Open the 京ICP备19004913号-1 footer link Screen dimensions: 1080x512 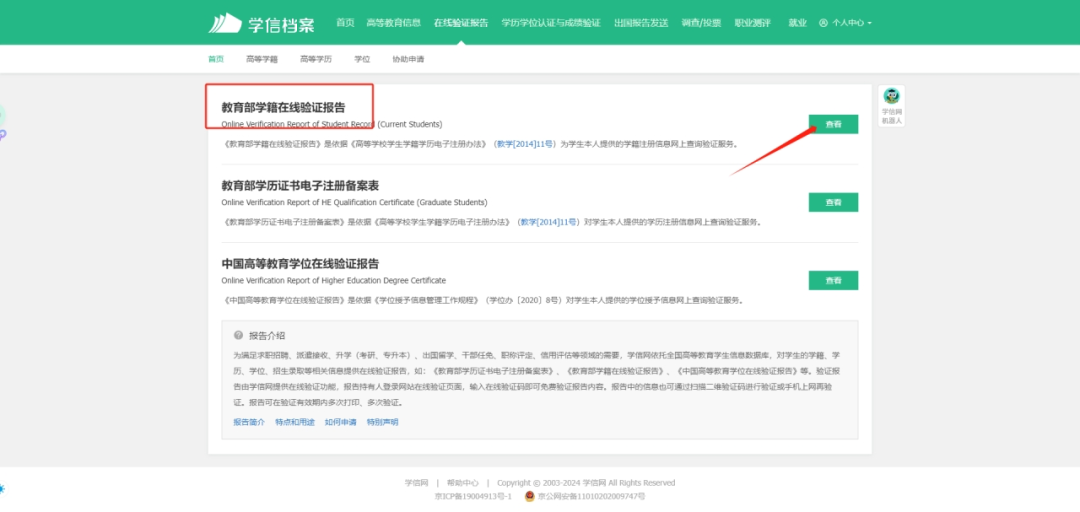tap(473, 496)
